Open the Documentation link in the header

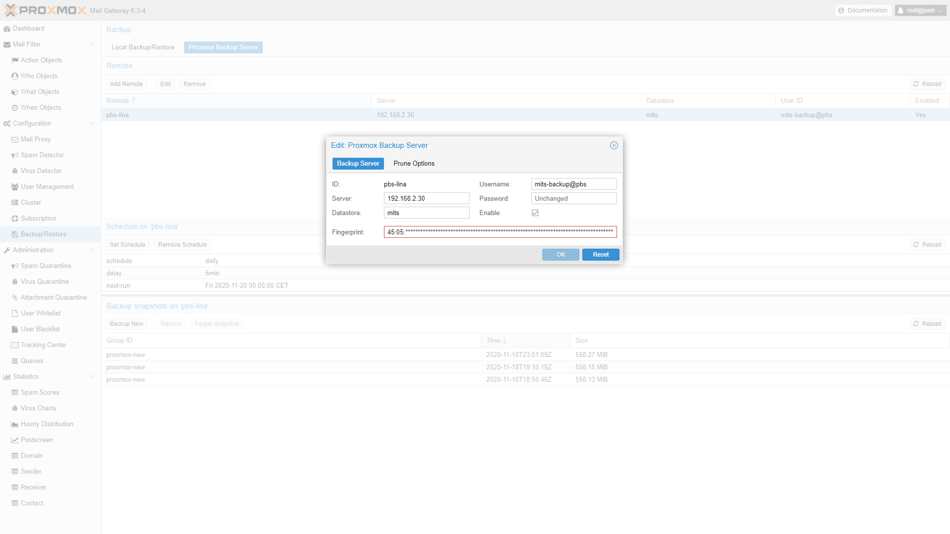pos(863,10)
